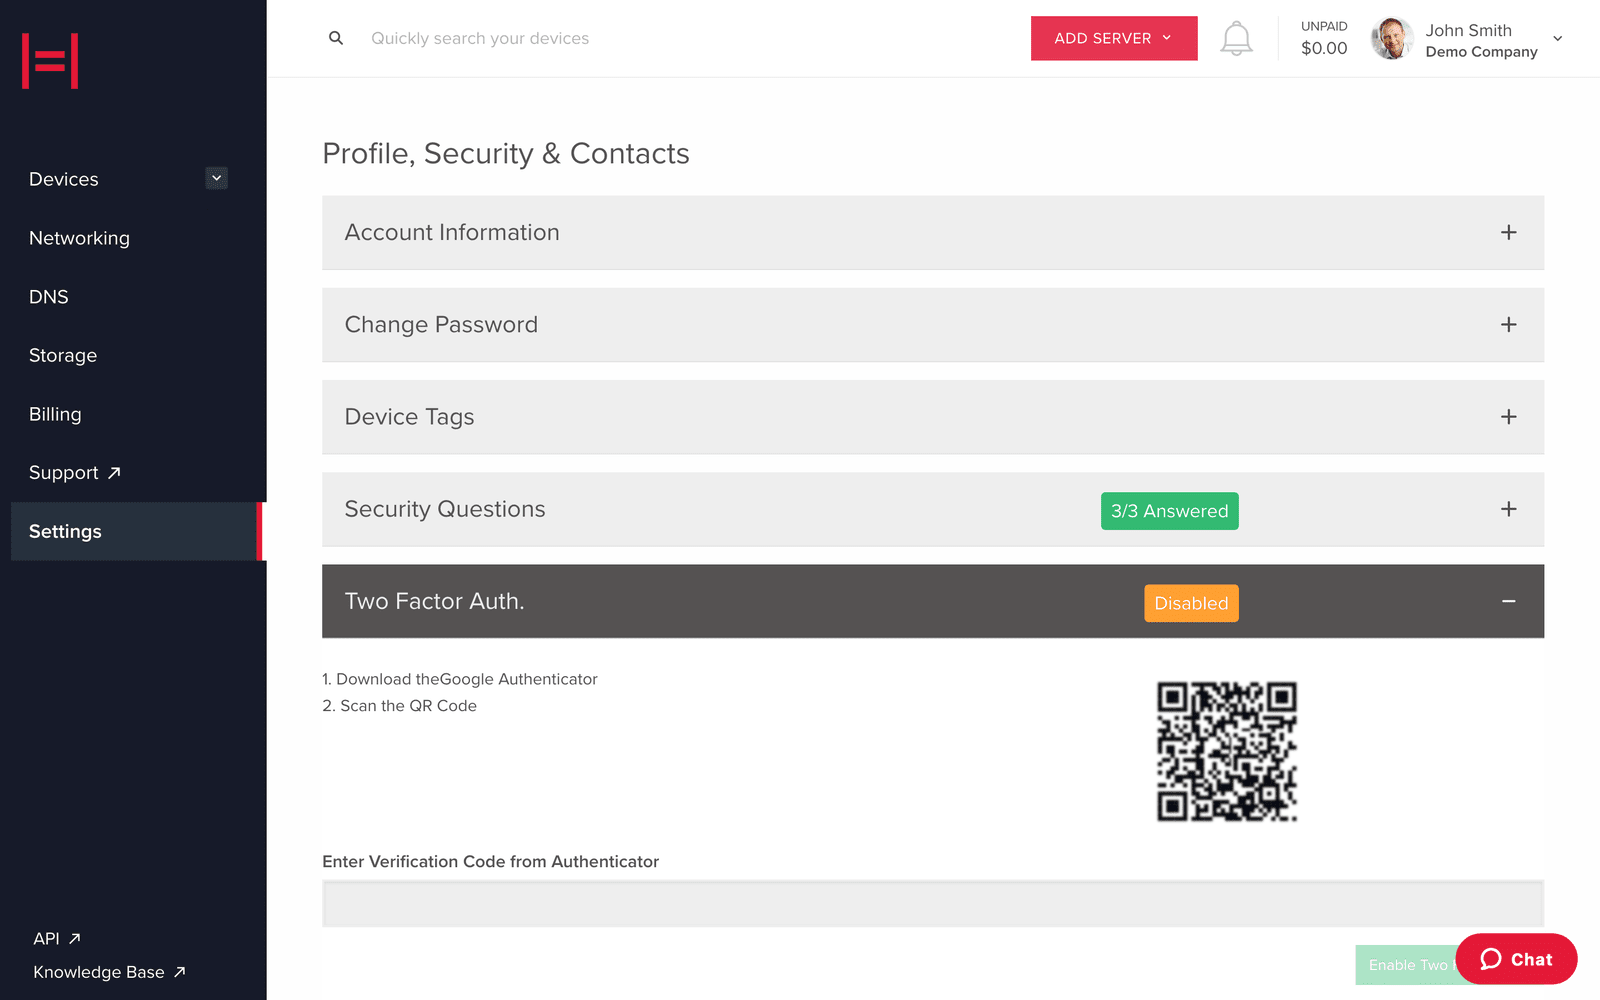Select Billing in the sidebar

click(x=55, y=414)
